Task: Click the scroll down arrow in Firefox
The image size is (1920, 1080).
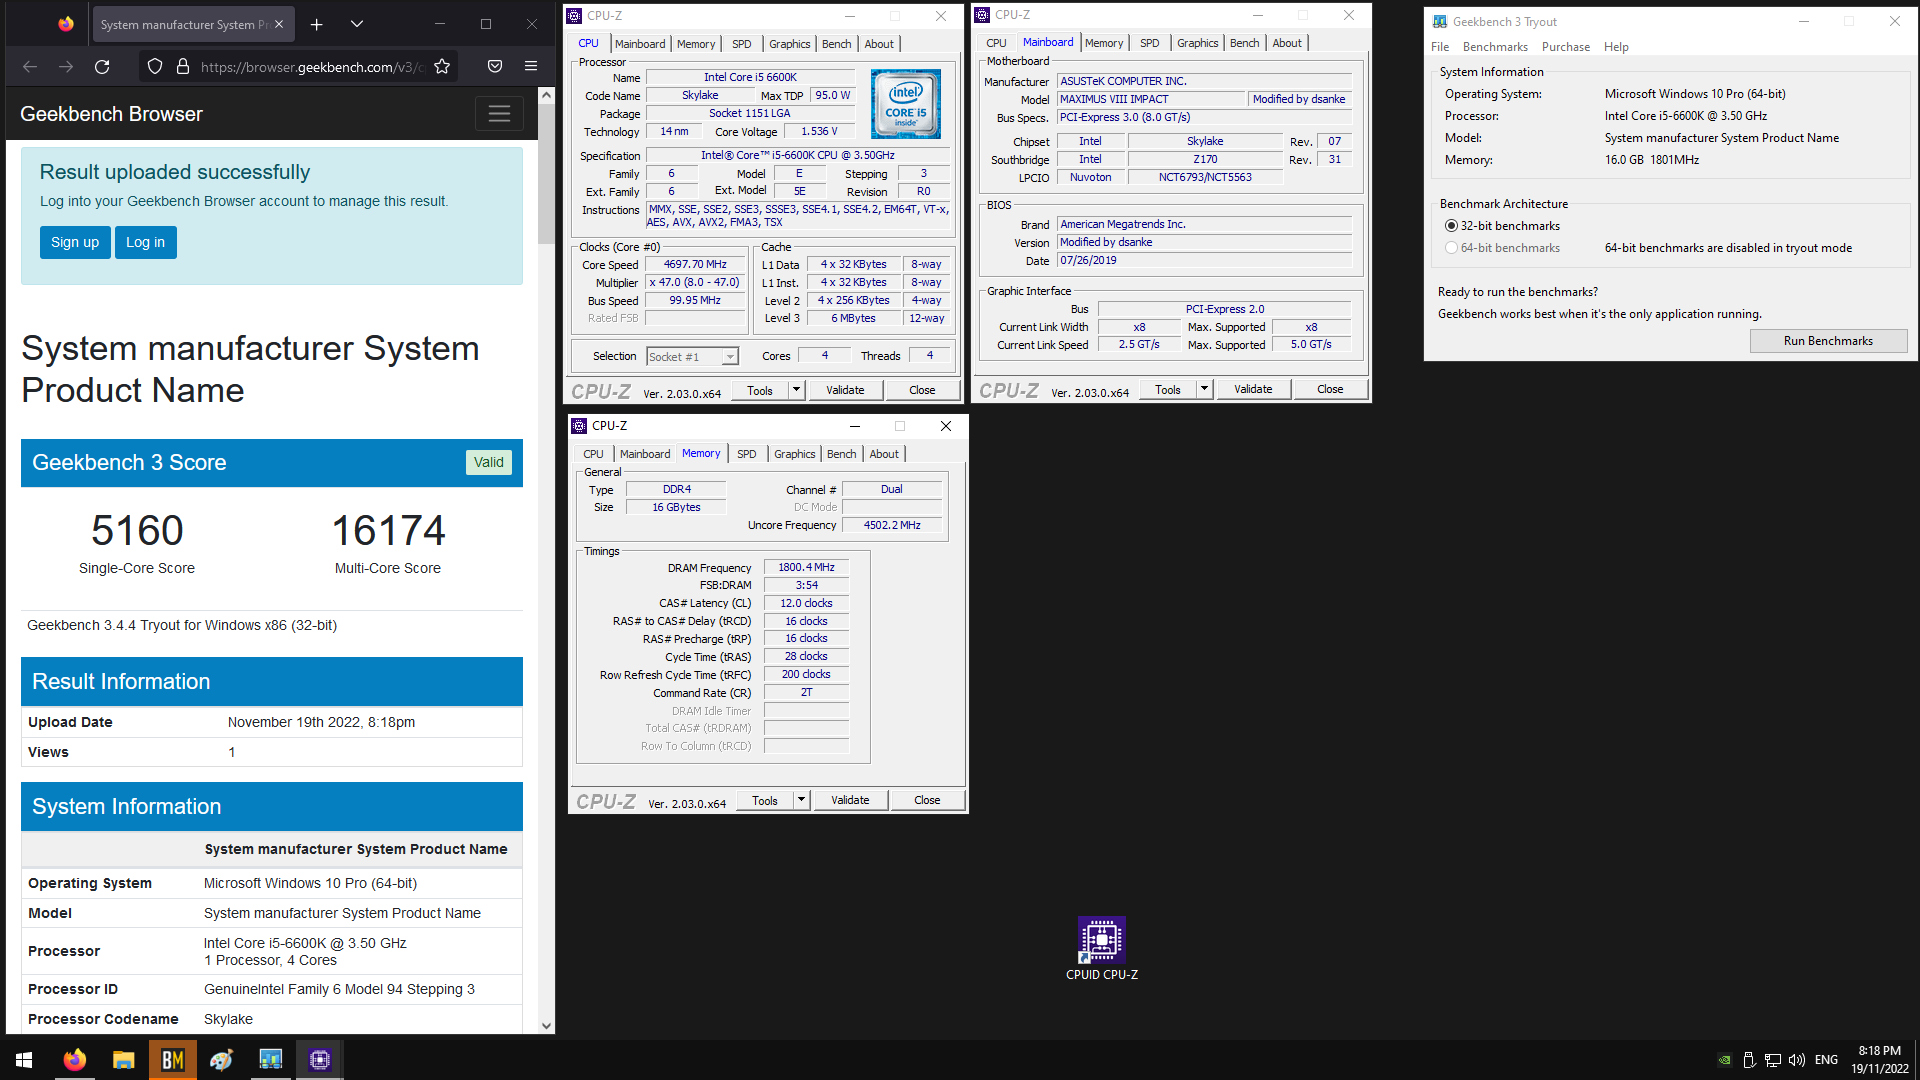Action: click(546, 1025)
